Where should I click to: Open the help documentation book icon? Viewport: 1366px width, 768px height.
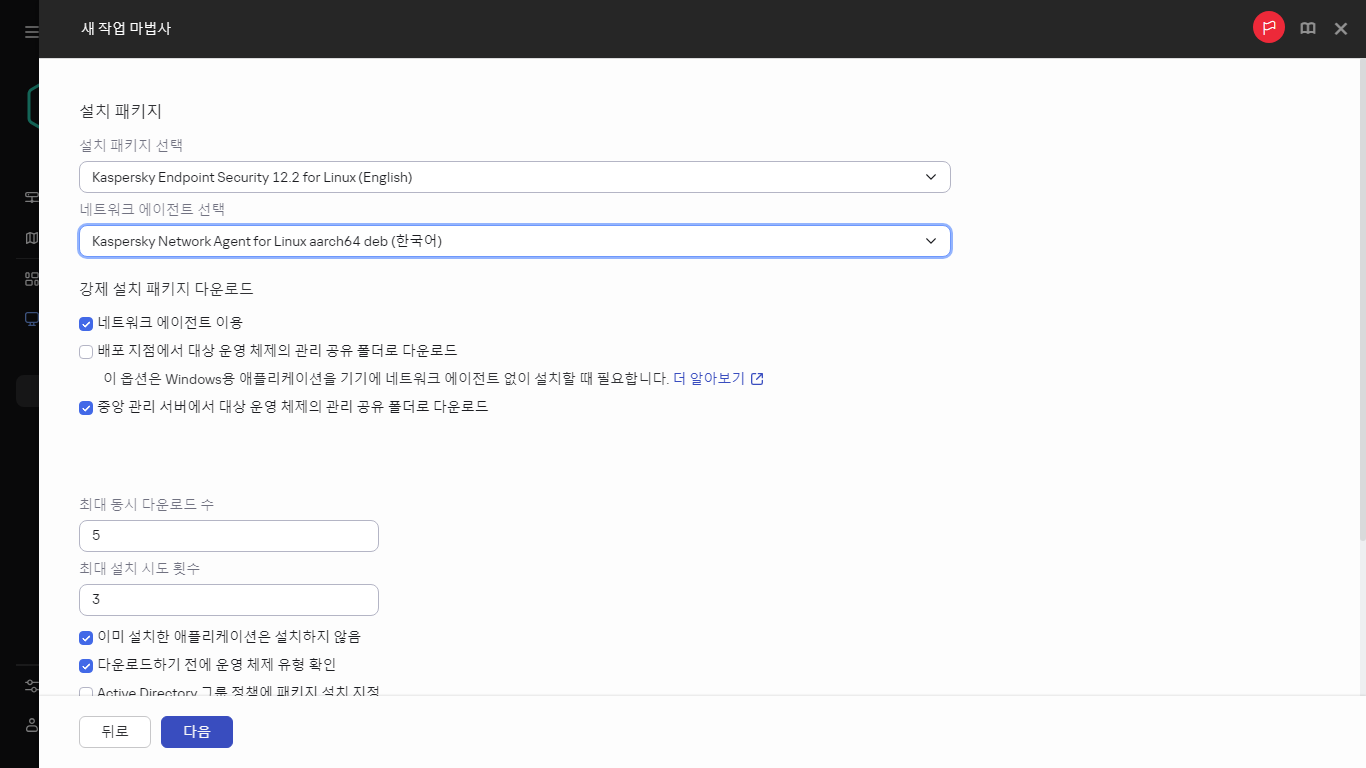(1307, 28)
